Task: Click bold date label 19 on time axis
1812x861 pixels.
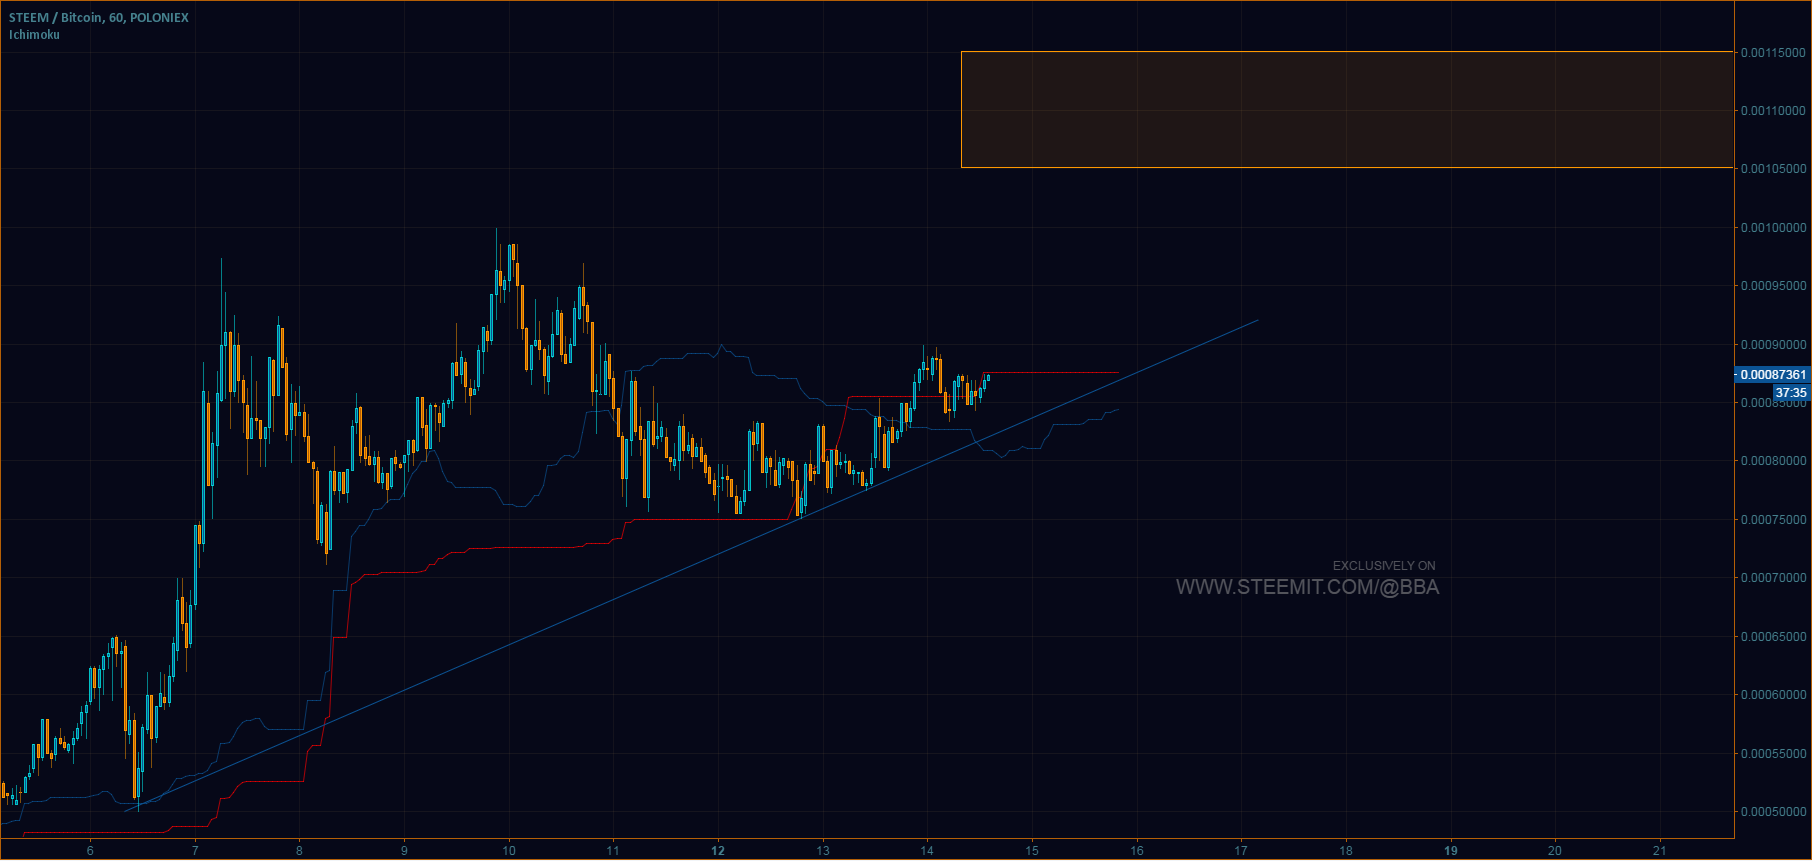Action: click(x=1451, y=851)
